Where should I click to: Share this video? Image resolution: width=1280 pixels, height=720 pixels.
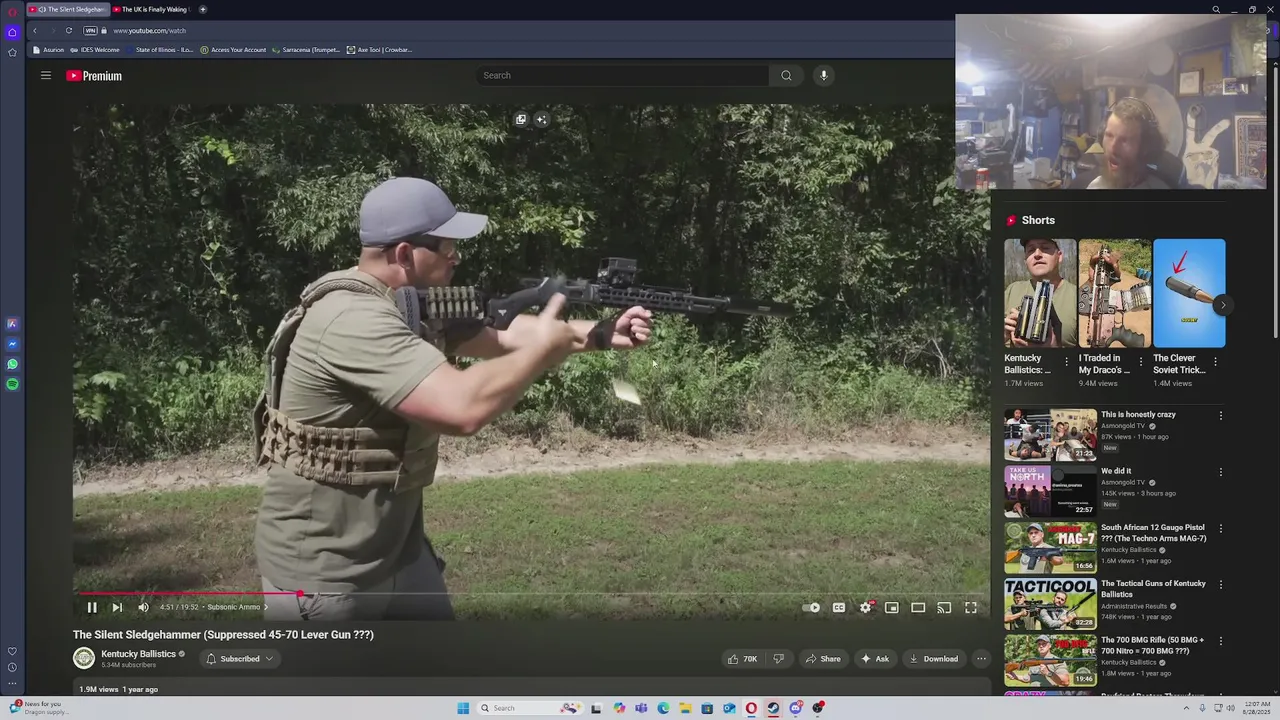[x=823, y=659]
